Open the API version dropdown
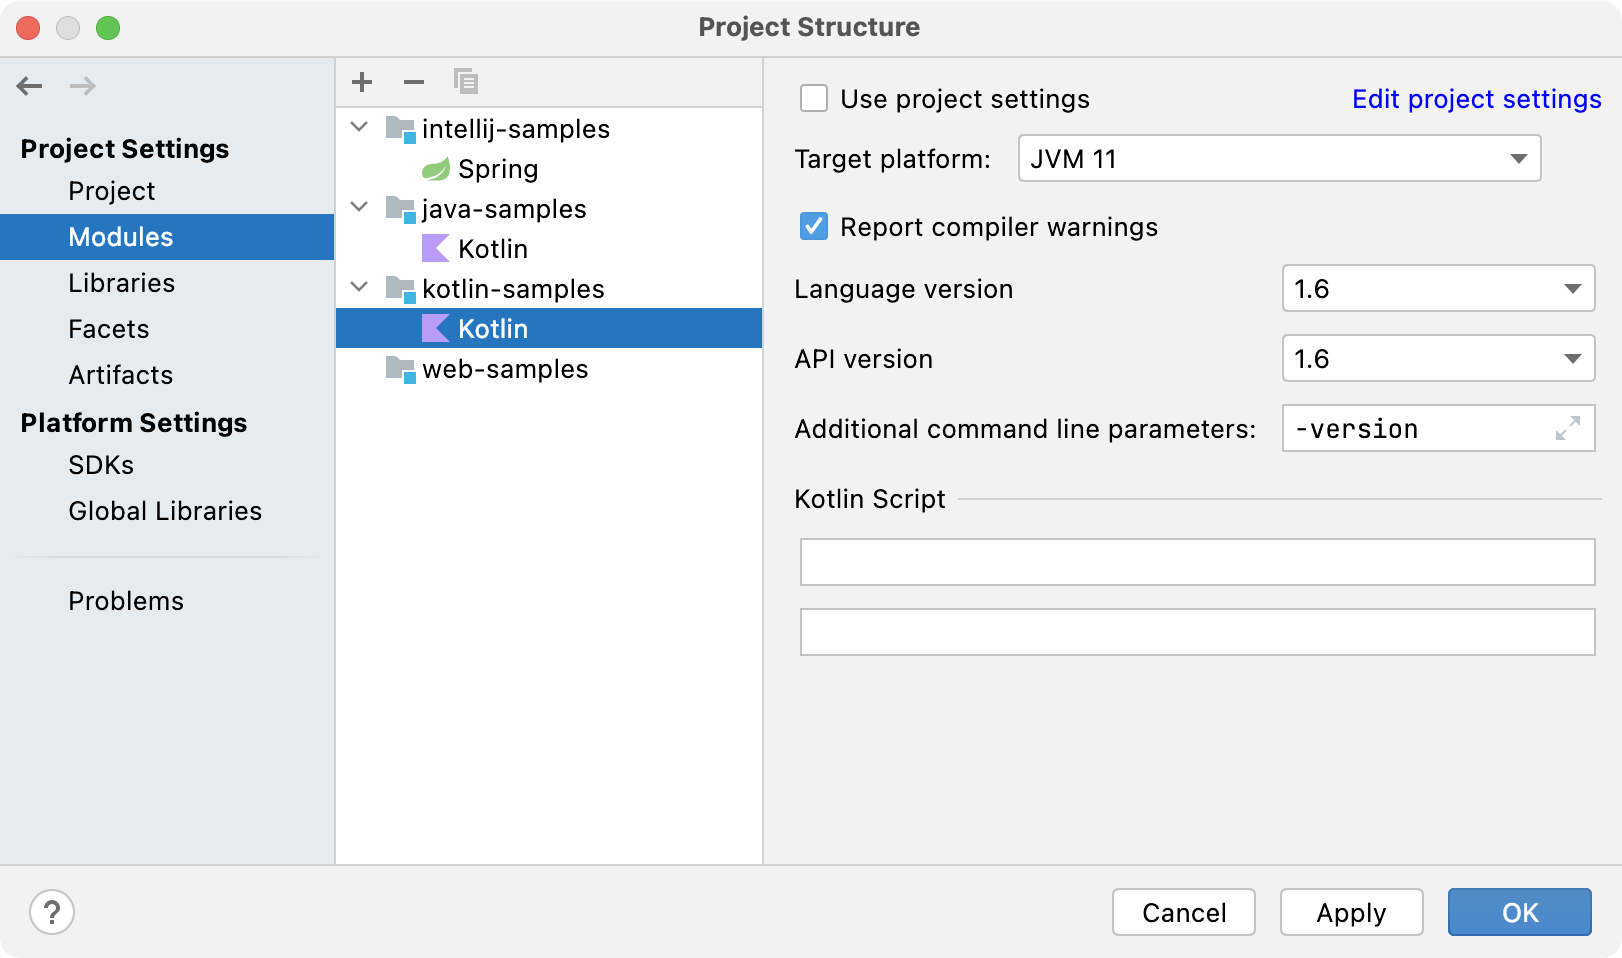The width and height of the screenshot is (1622, 958). pos(1438,358)
